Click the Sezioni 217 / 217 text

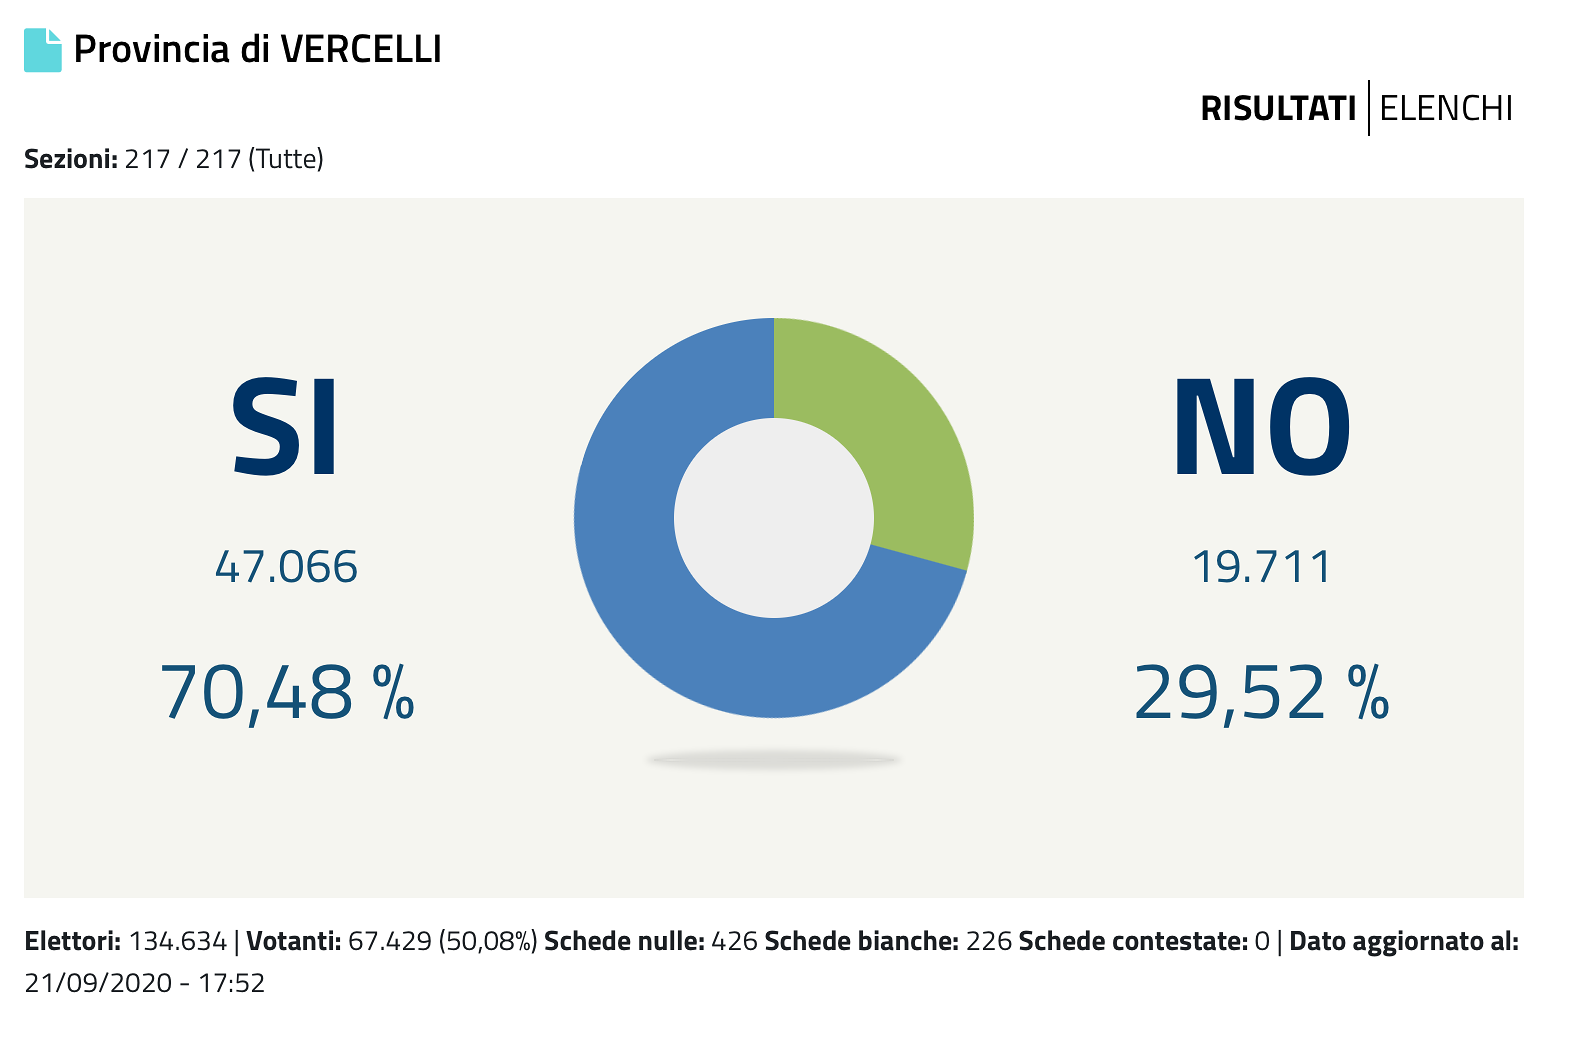click(x=174, y=159)
